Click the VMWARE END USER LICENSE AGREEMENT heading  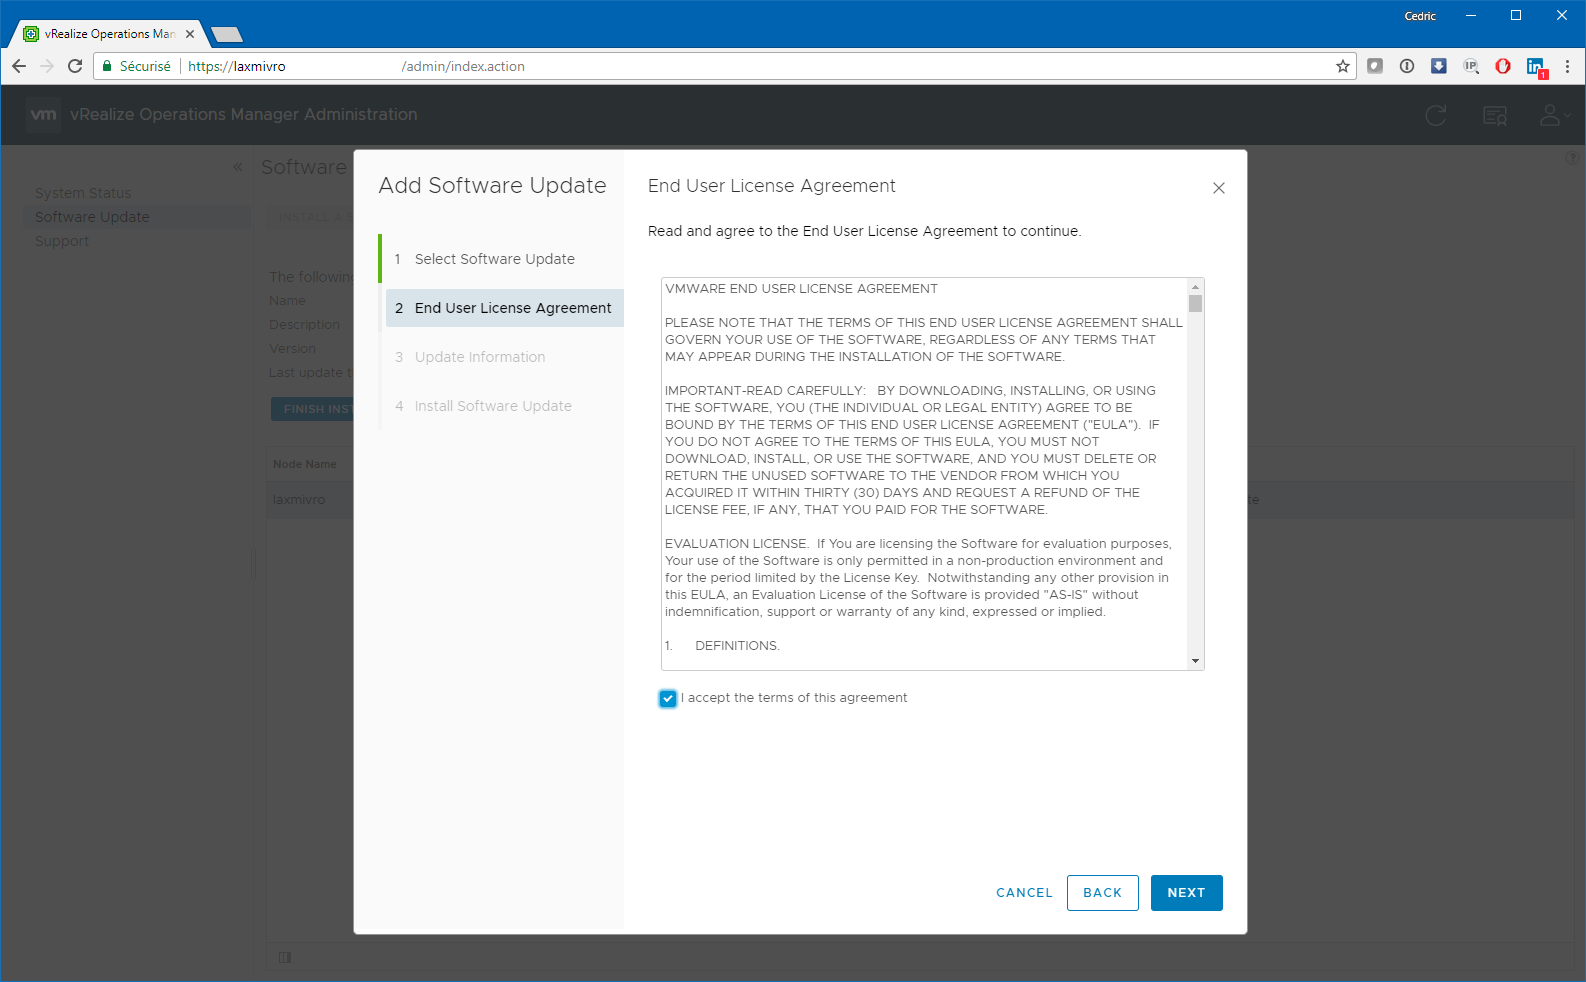801,289
